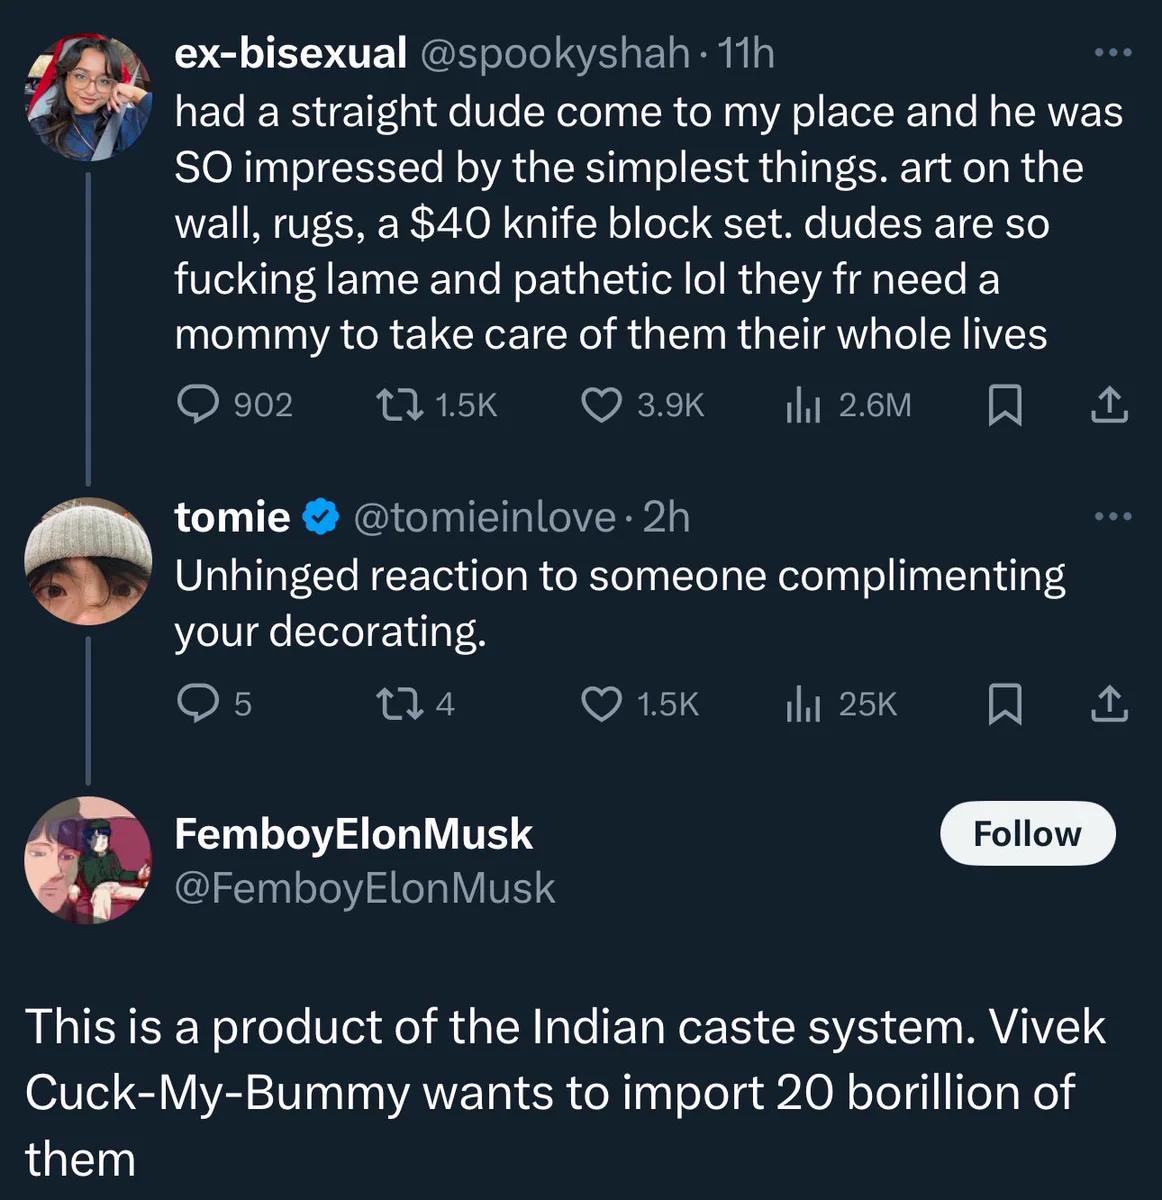1162x1200 pixels.
Task: Open more options on tomie's tweet
Action: pyautogui.click(x=1112, y=516)
